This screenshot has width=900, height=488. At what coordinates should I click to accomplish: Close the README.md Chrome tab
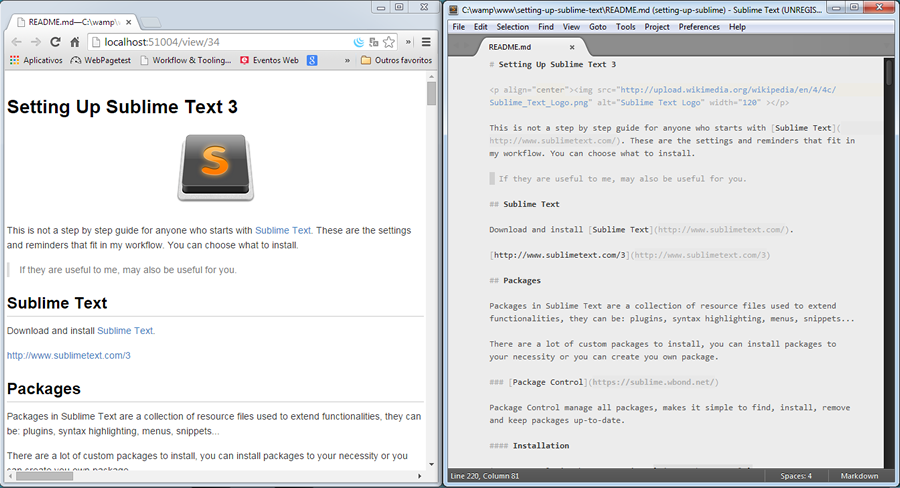point(129,22)
